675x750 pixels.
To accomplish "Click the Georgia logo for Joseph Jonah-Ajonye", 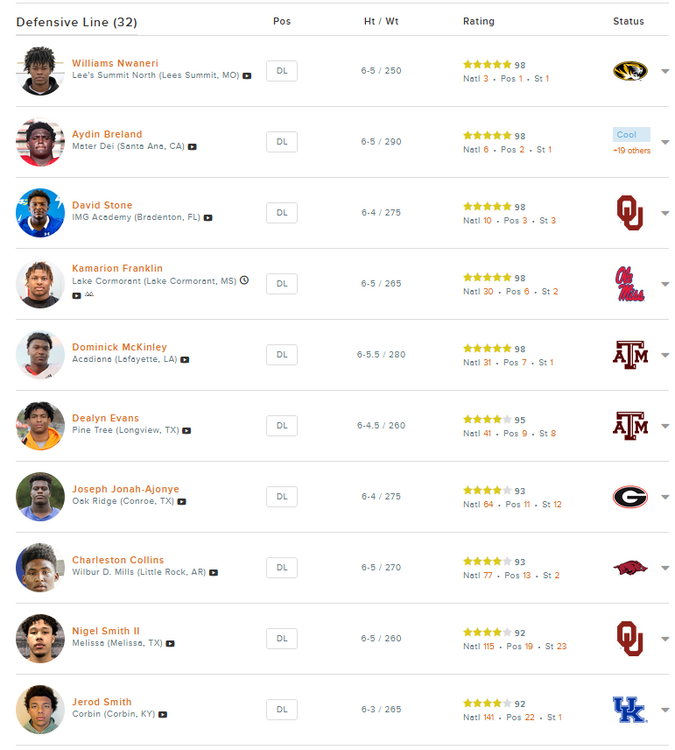I will pos(630,497).
